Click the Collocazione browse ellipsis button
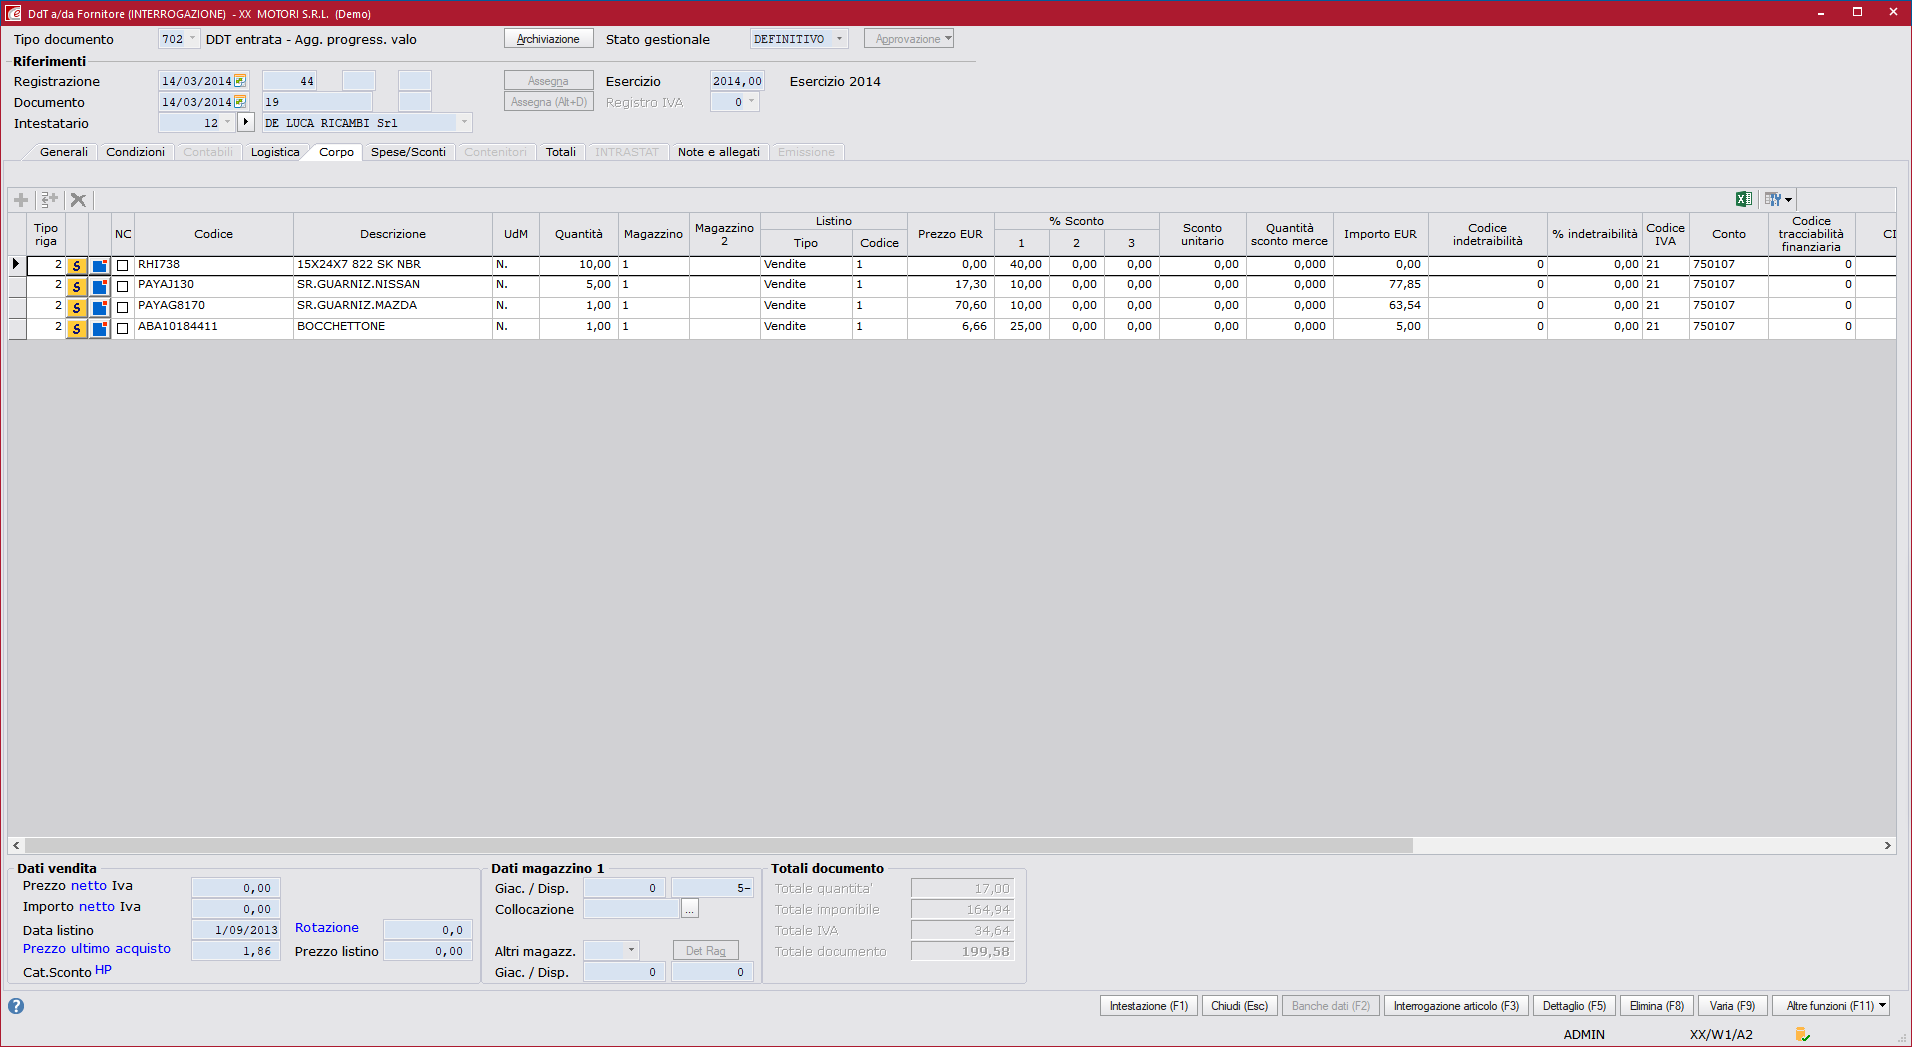 tap(690, 909)
